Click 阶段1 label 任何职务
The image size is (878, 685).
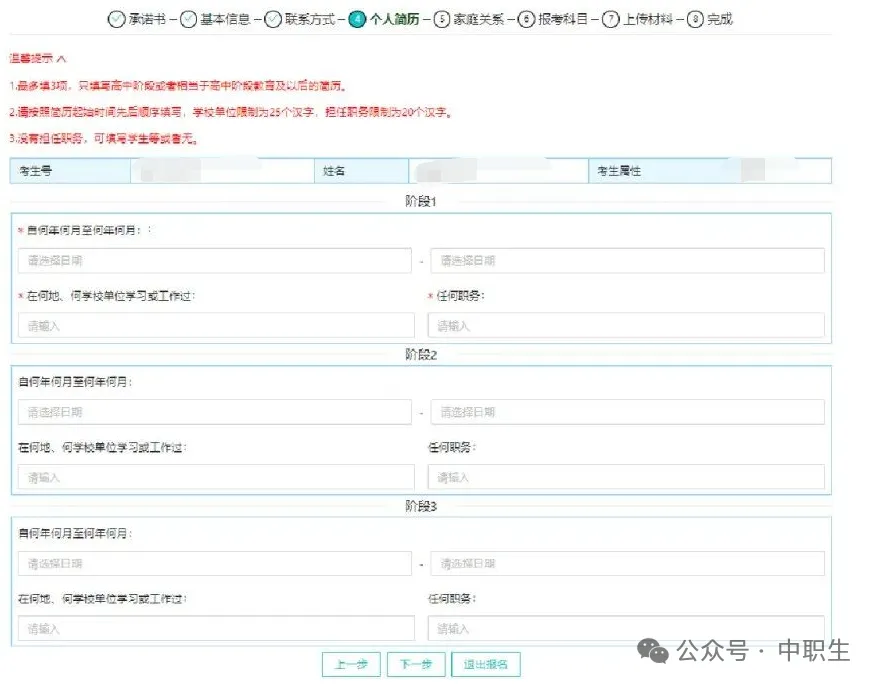pos(460,295)
